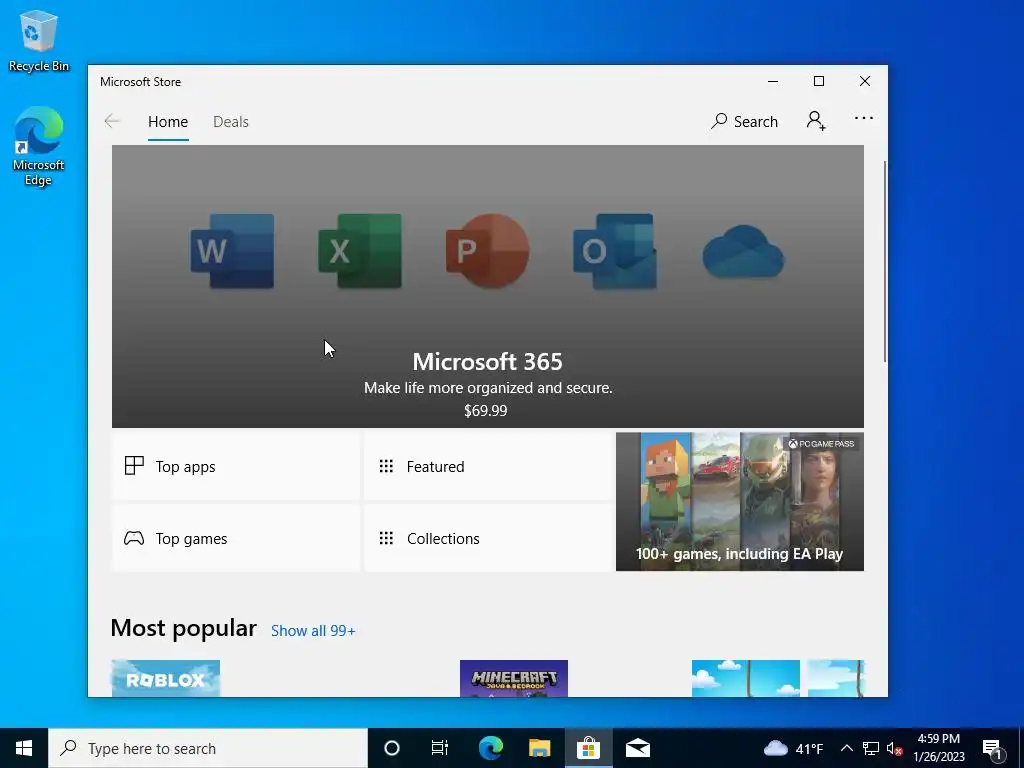The height and width of the screenshot is (768, 1024).
Task: Click the Store window vertical scrollbar
Action: tap(885, 261)
